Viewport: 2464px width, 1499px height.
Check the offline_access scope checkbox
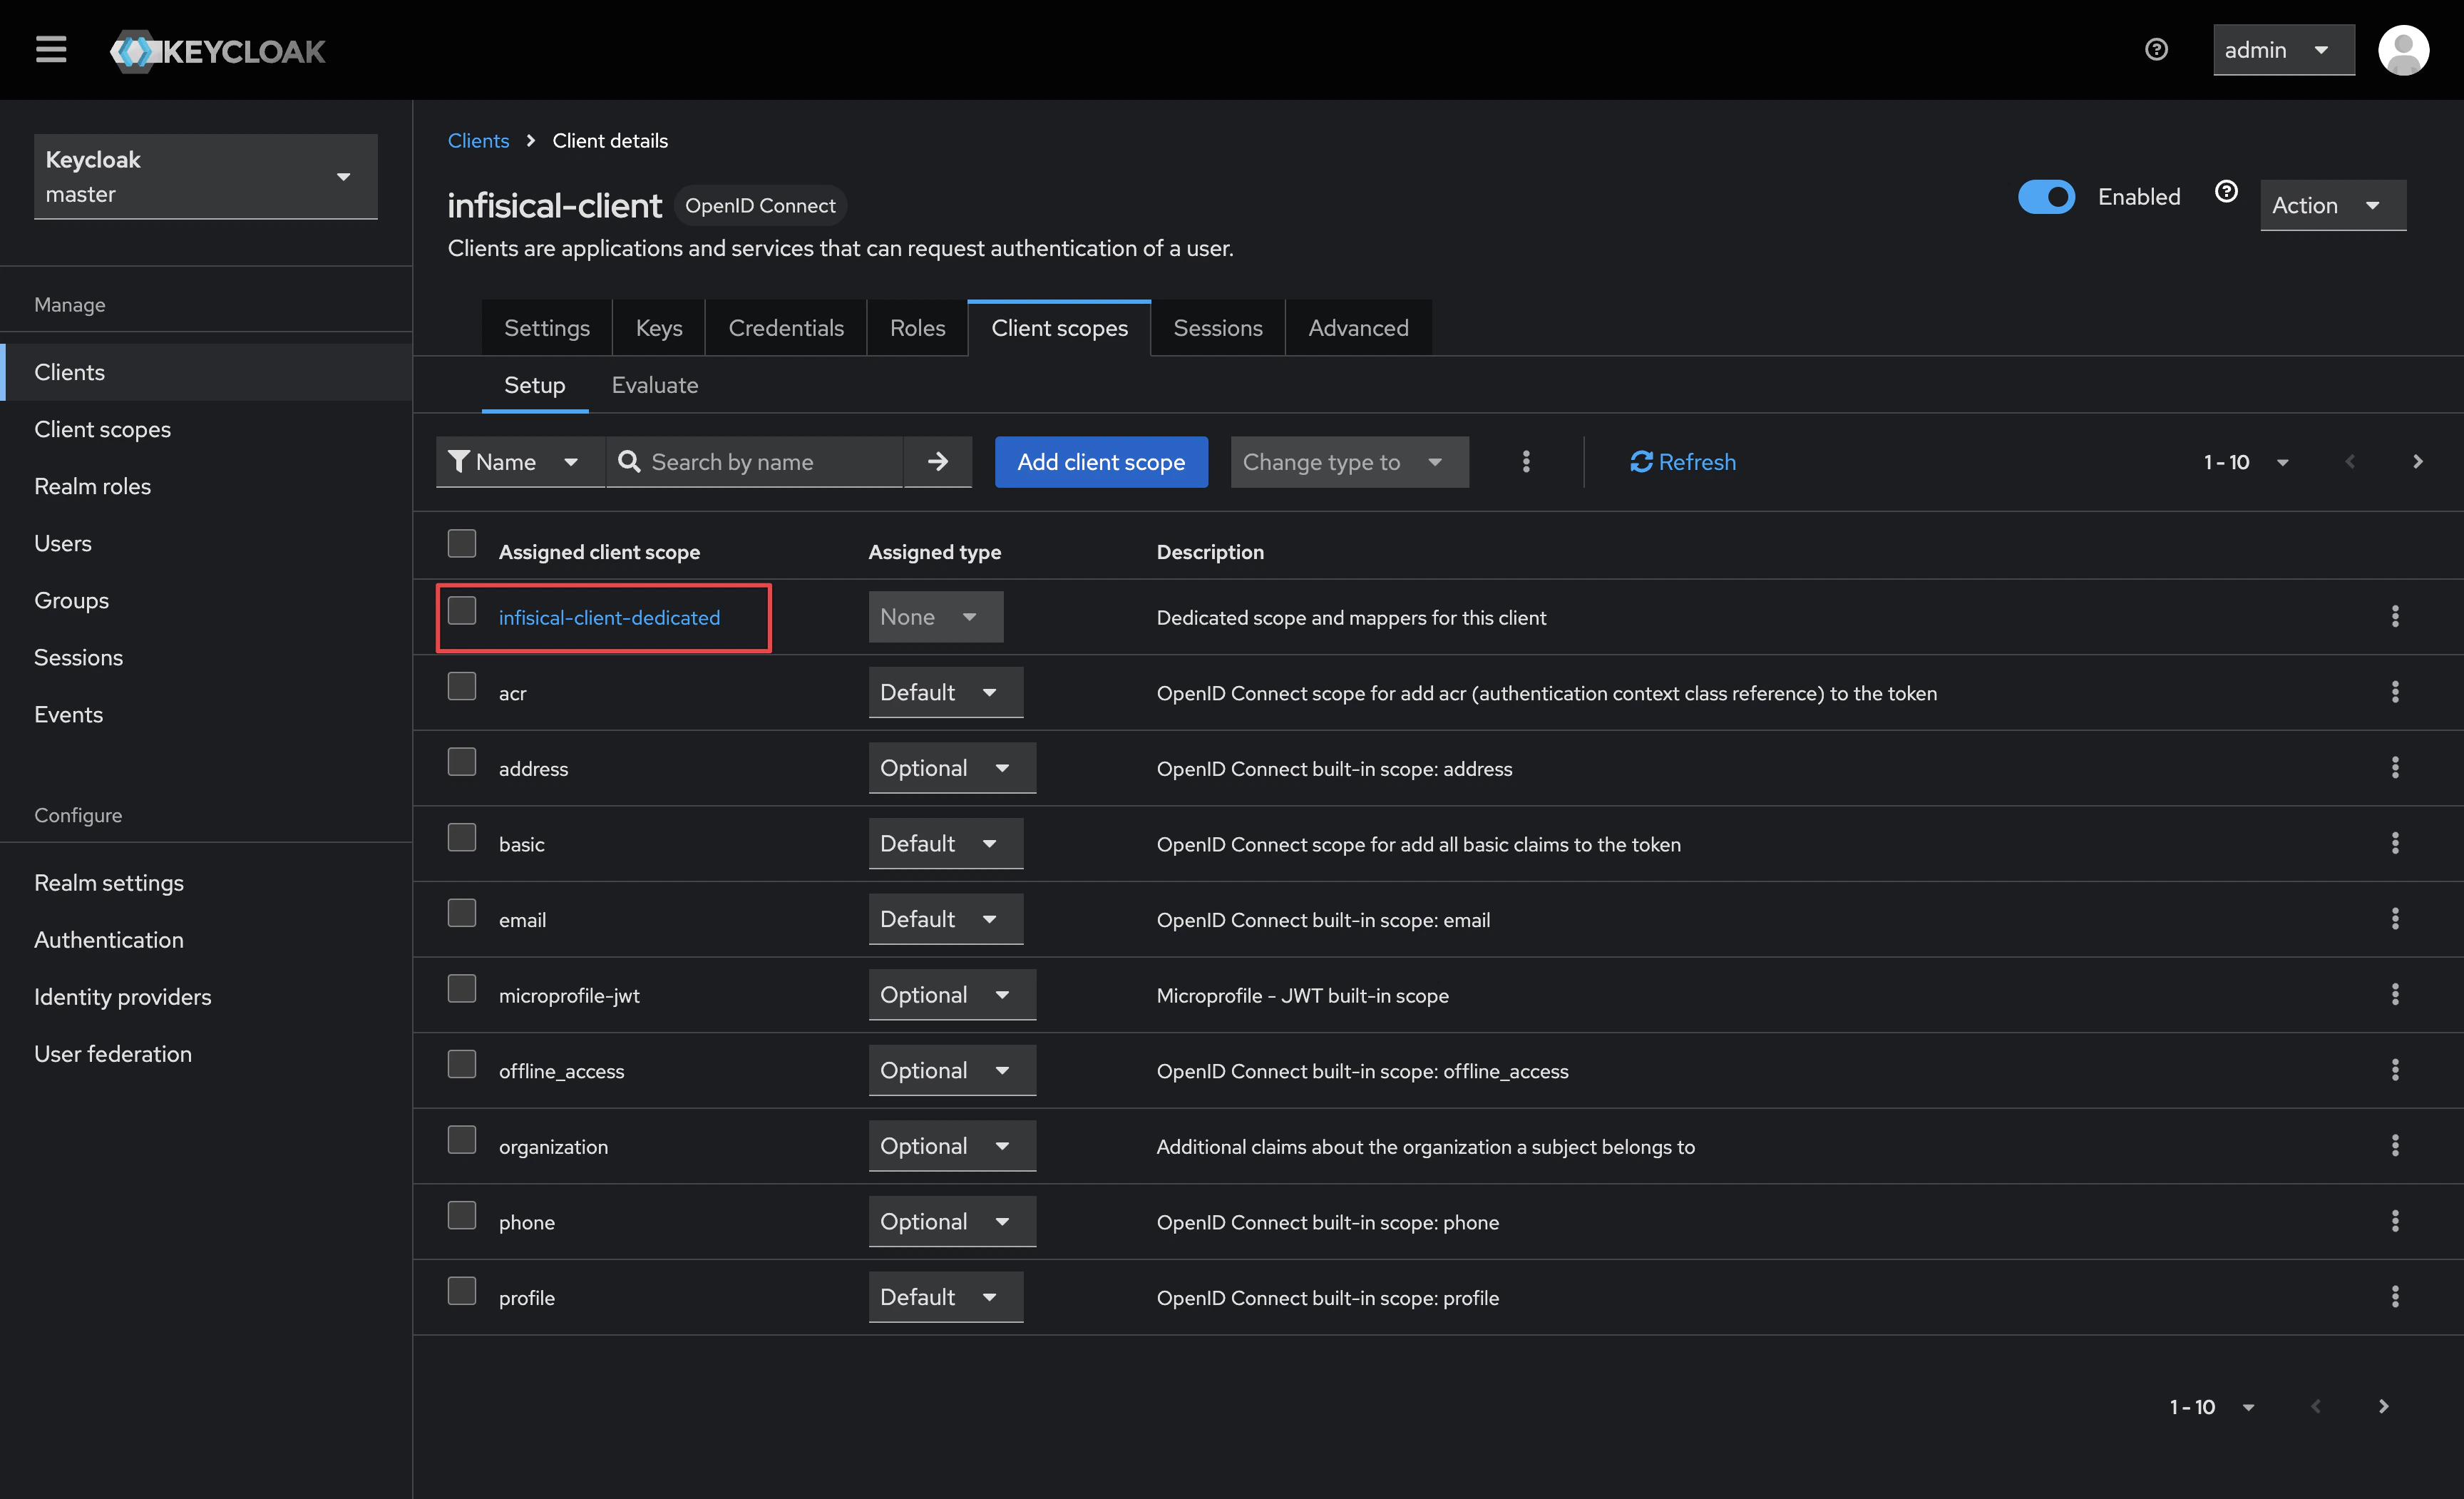(x=462, y=1064)
